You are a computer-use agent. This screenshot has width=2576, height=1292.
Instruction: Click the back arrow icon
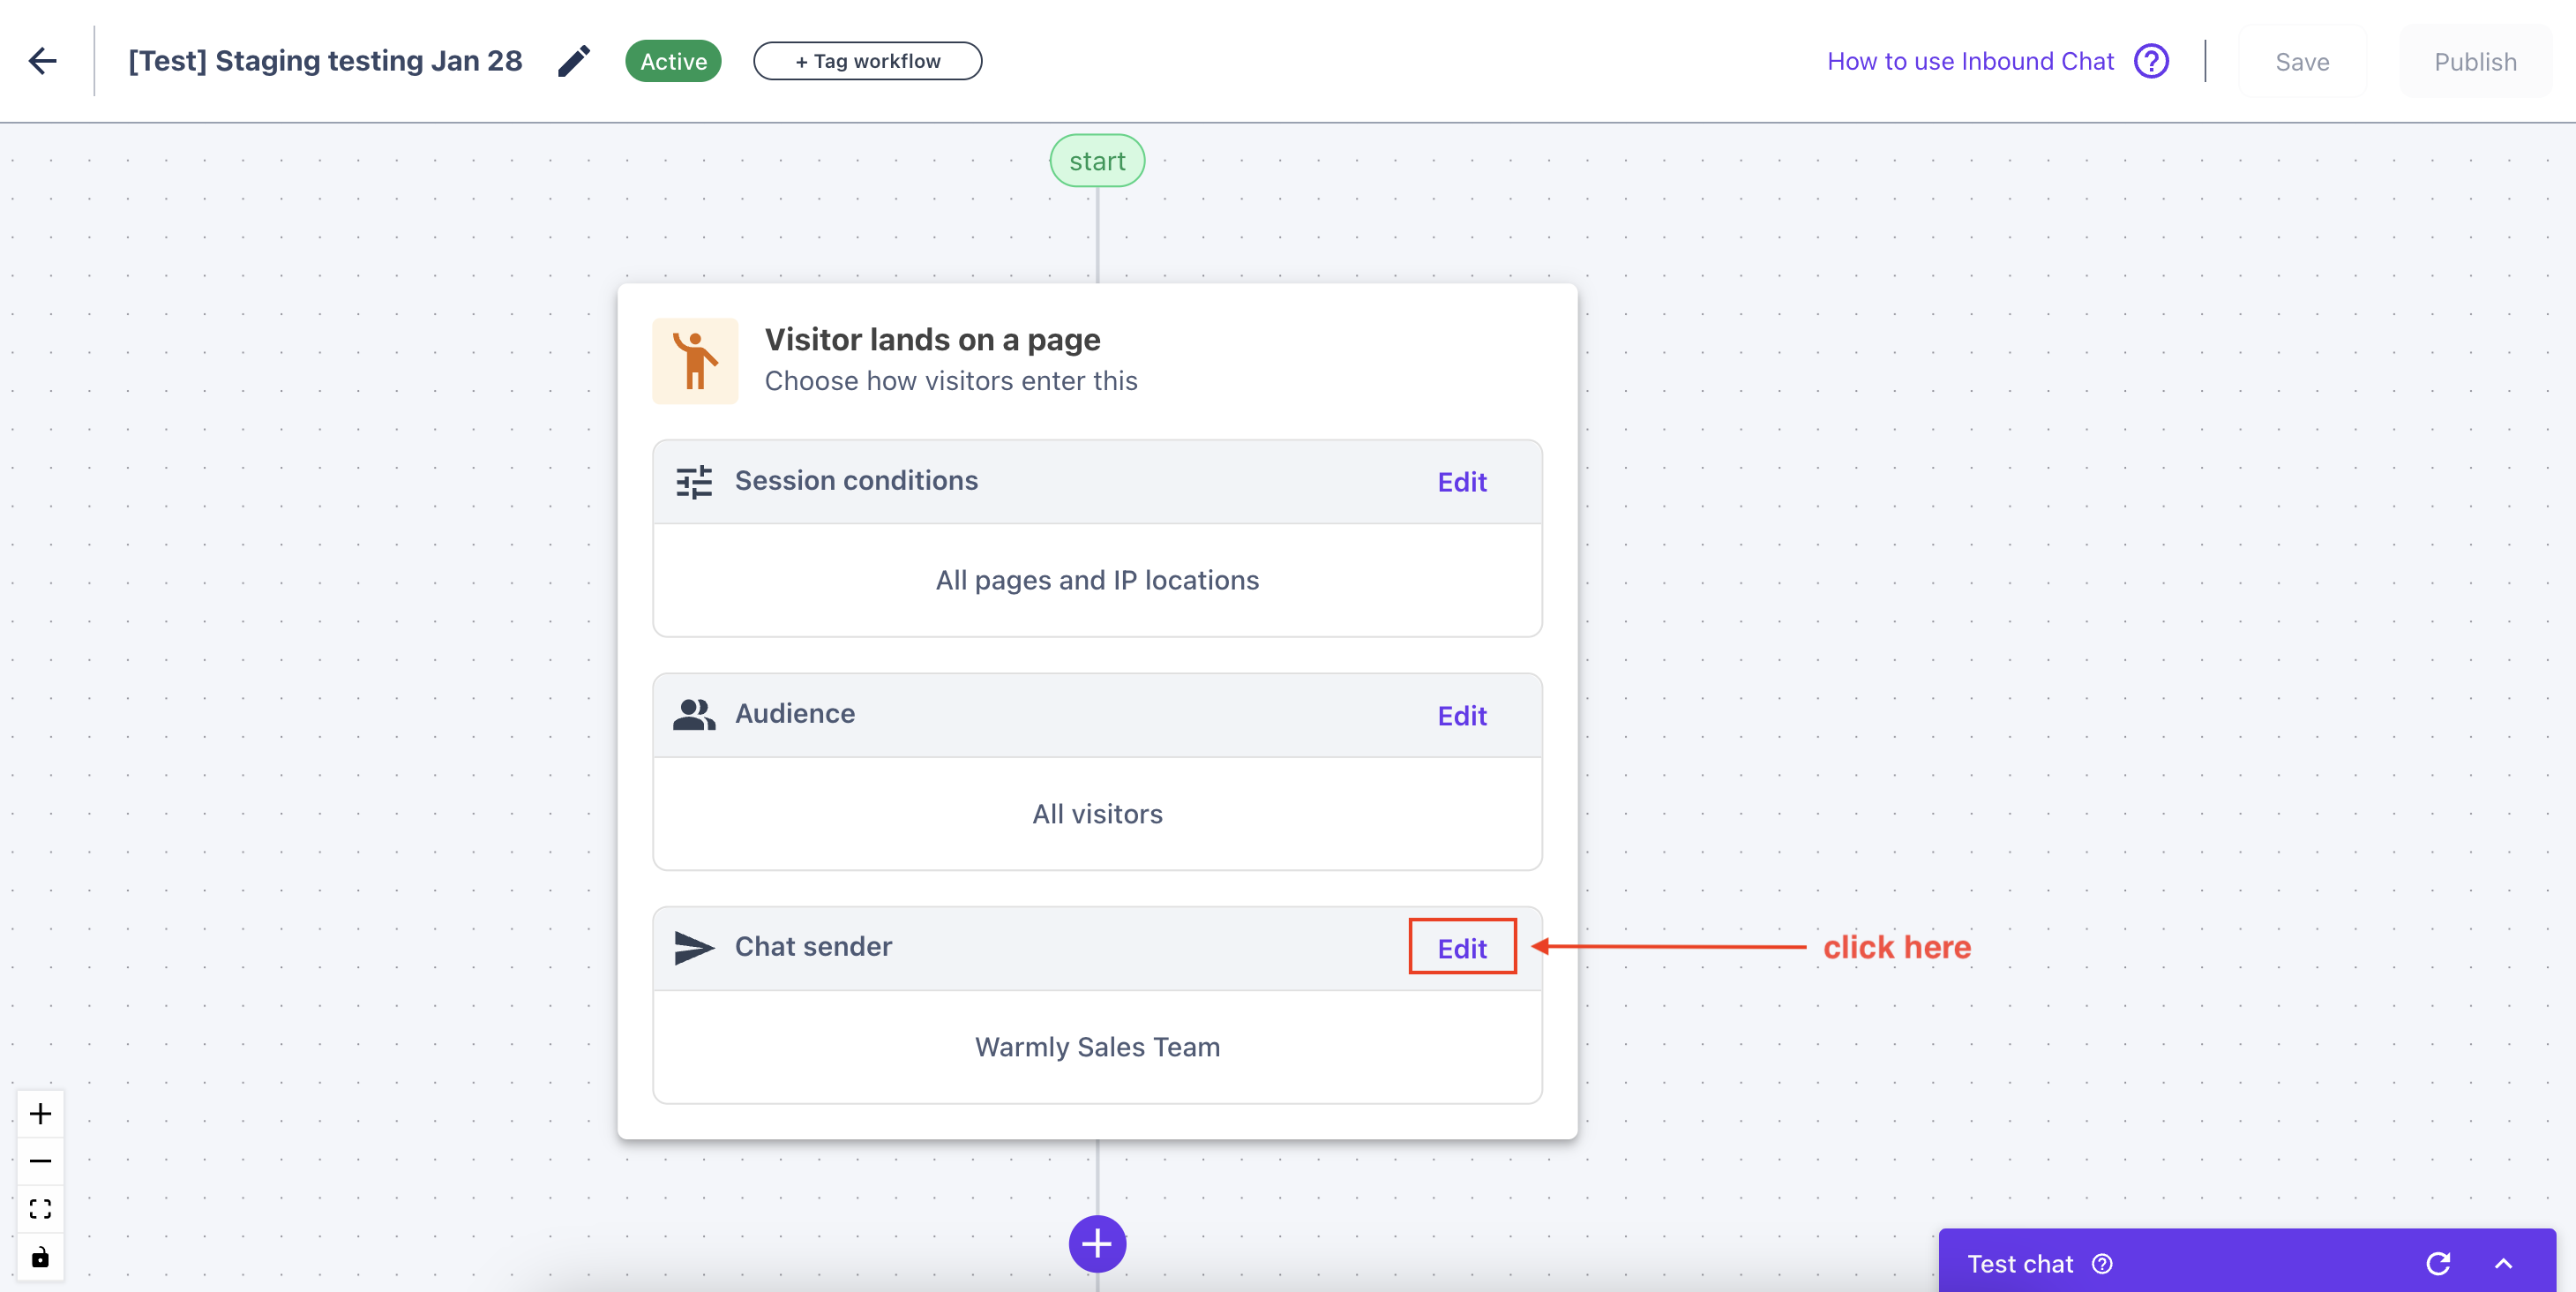(43, 61)
